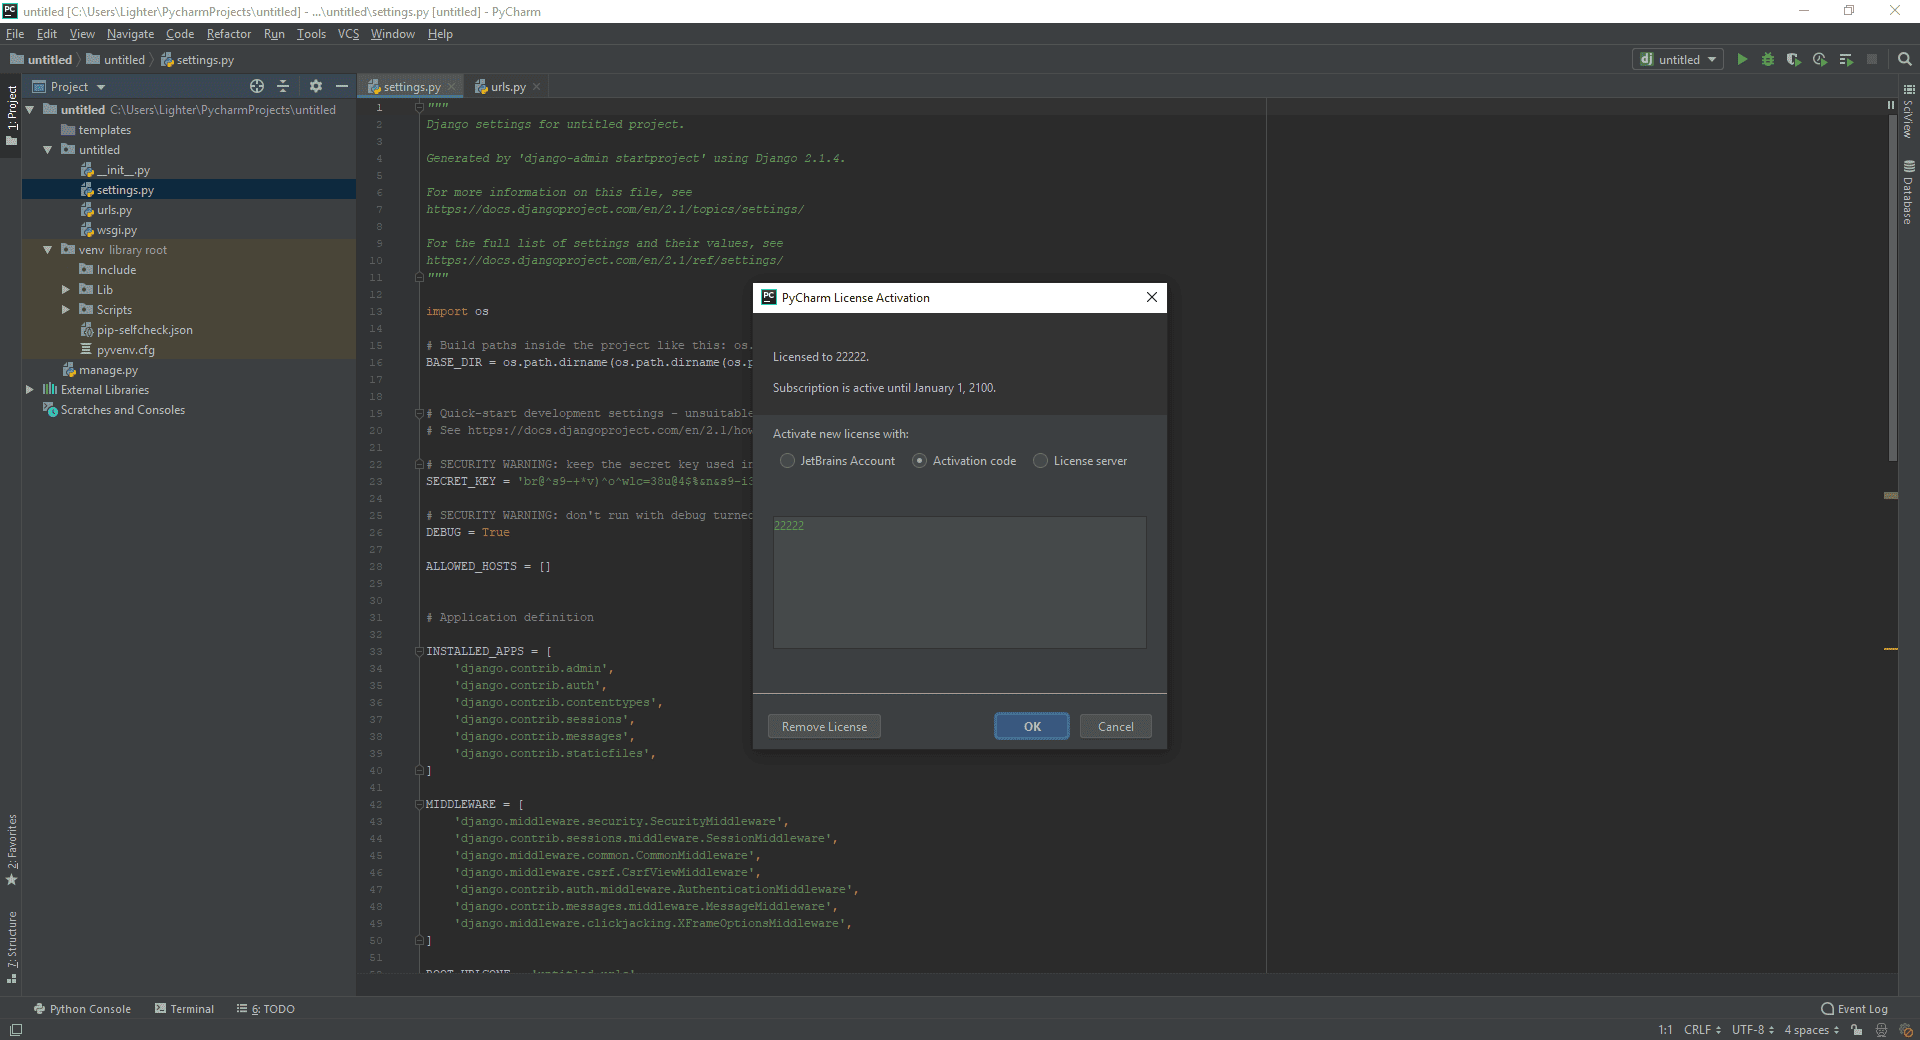Close the urls.py editor tab

[x=537, y=87]
